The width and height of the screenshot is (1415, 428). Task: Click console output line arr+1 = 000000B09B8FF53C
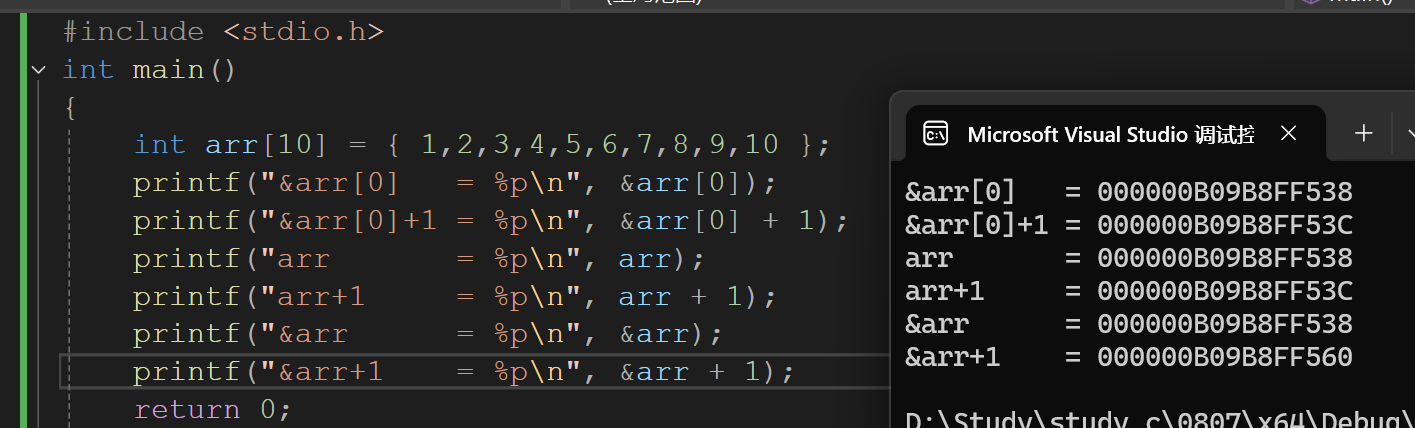[x=1129, y=291]
